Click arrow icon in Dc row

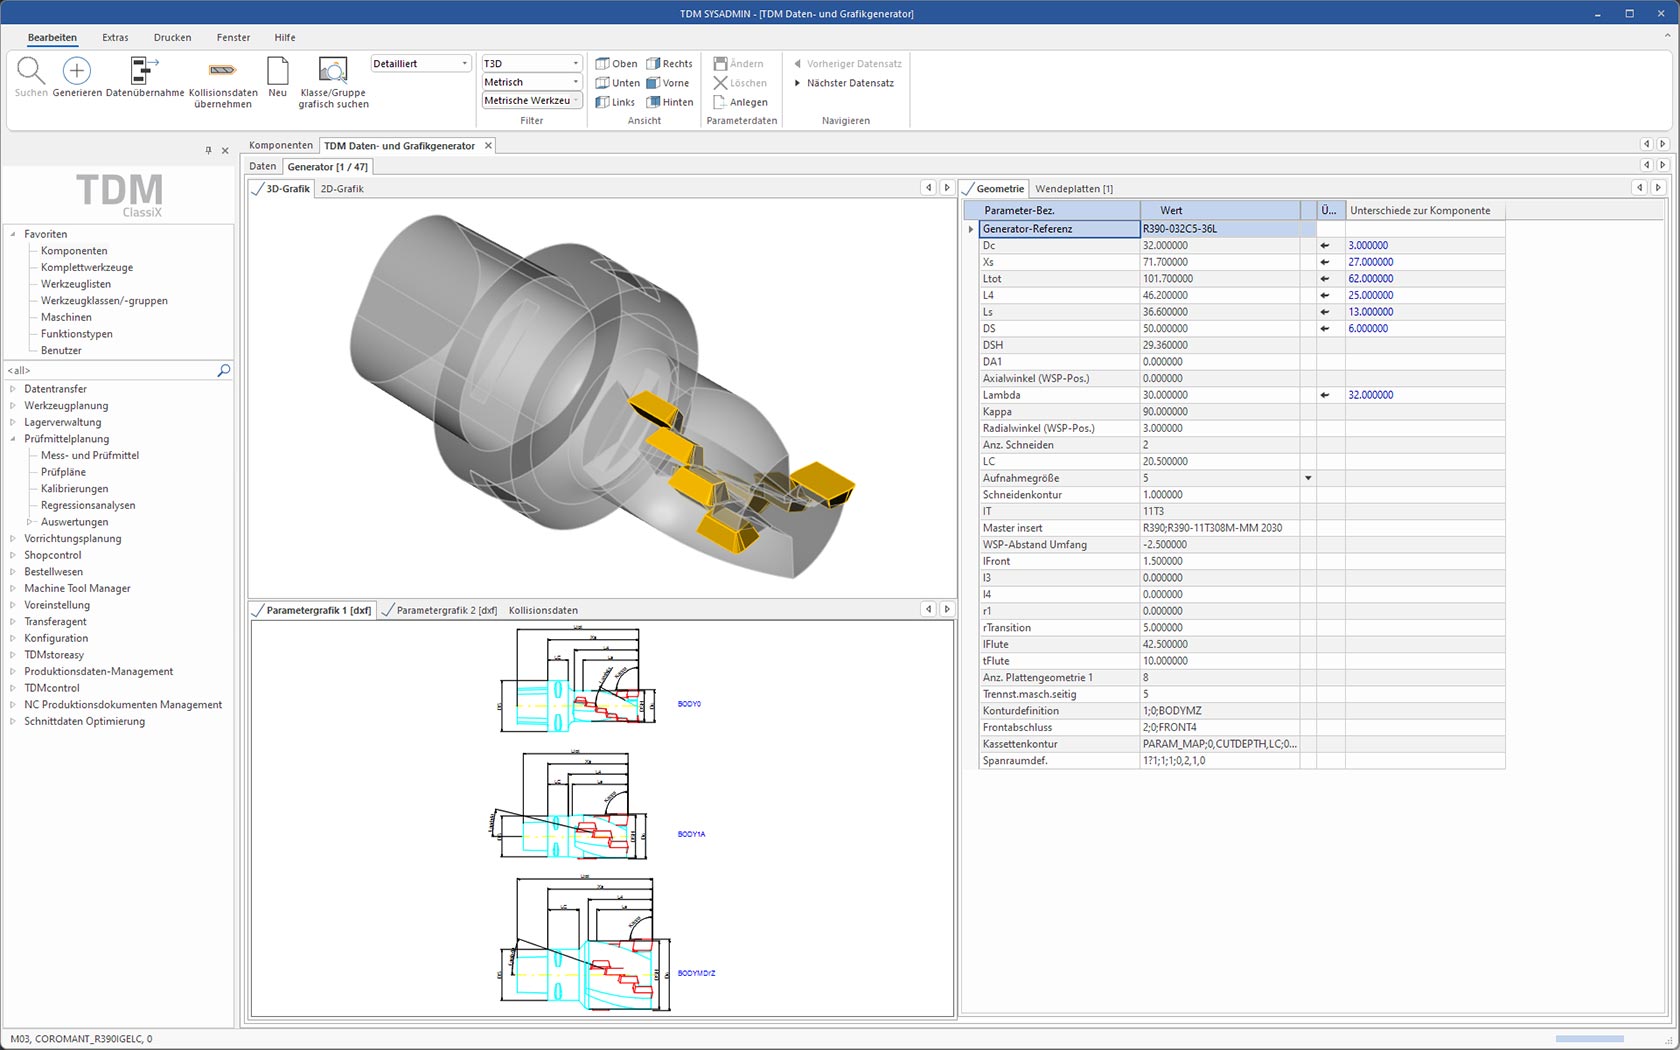(1325, 245)
